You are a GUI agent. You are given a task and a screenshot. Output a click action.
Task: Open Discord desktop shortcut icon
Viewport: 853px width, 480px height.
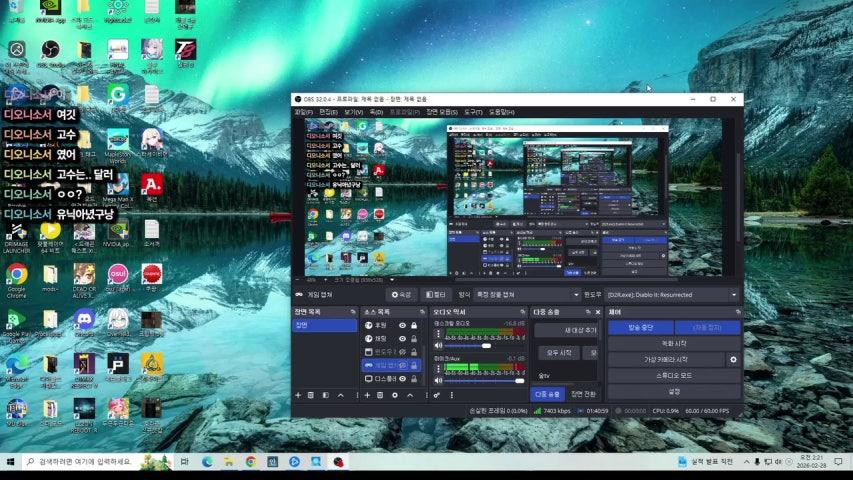84,319
